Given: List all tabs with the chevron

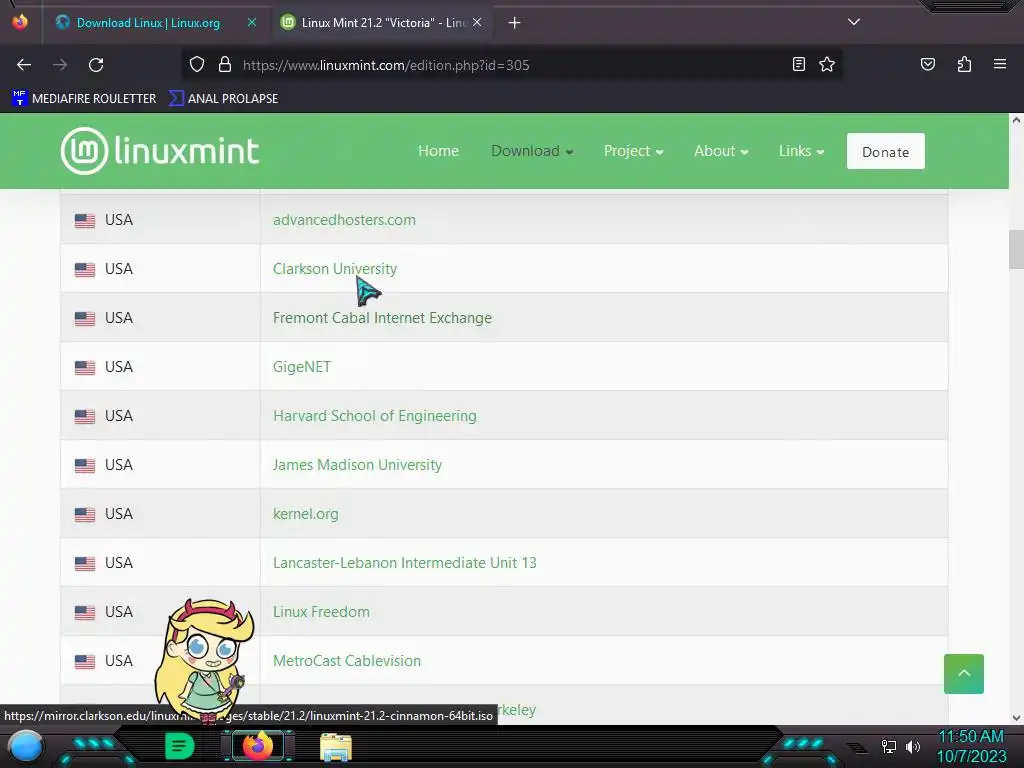Looking at the screenshot, I should click(x=854, y=22).
